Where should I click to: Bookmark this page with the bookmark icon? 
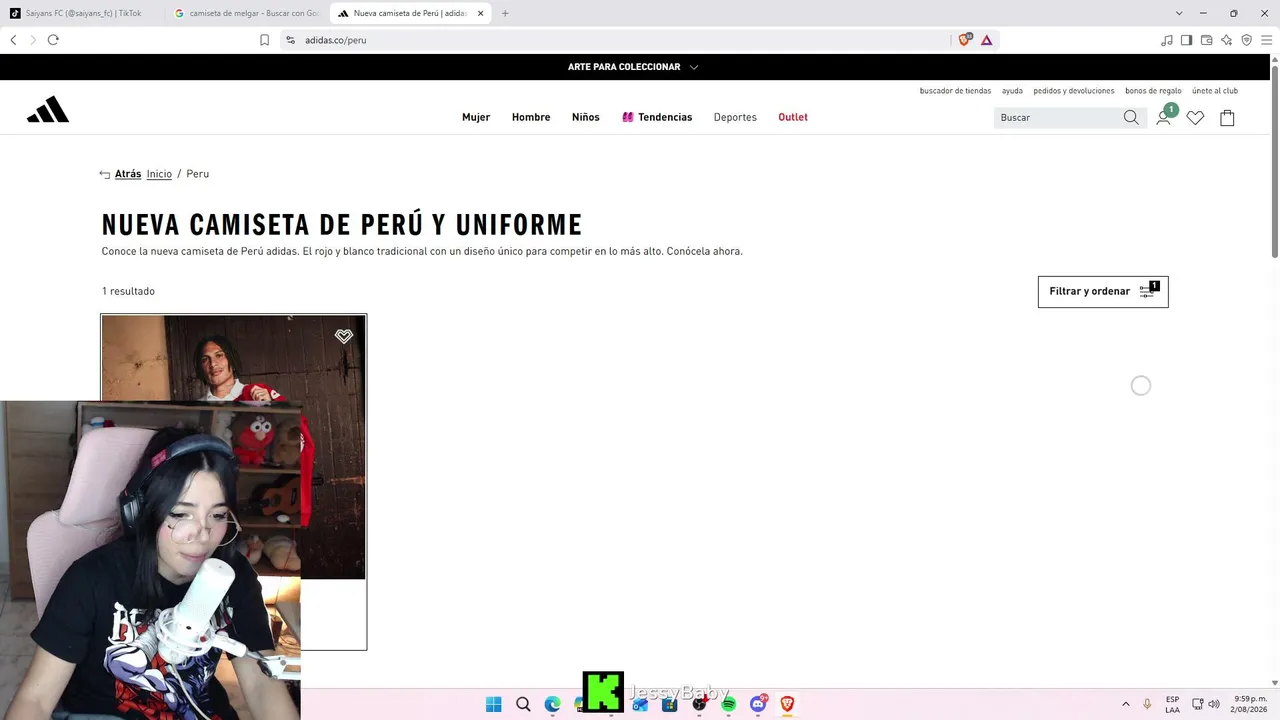264,40
